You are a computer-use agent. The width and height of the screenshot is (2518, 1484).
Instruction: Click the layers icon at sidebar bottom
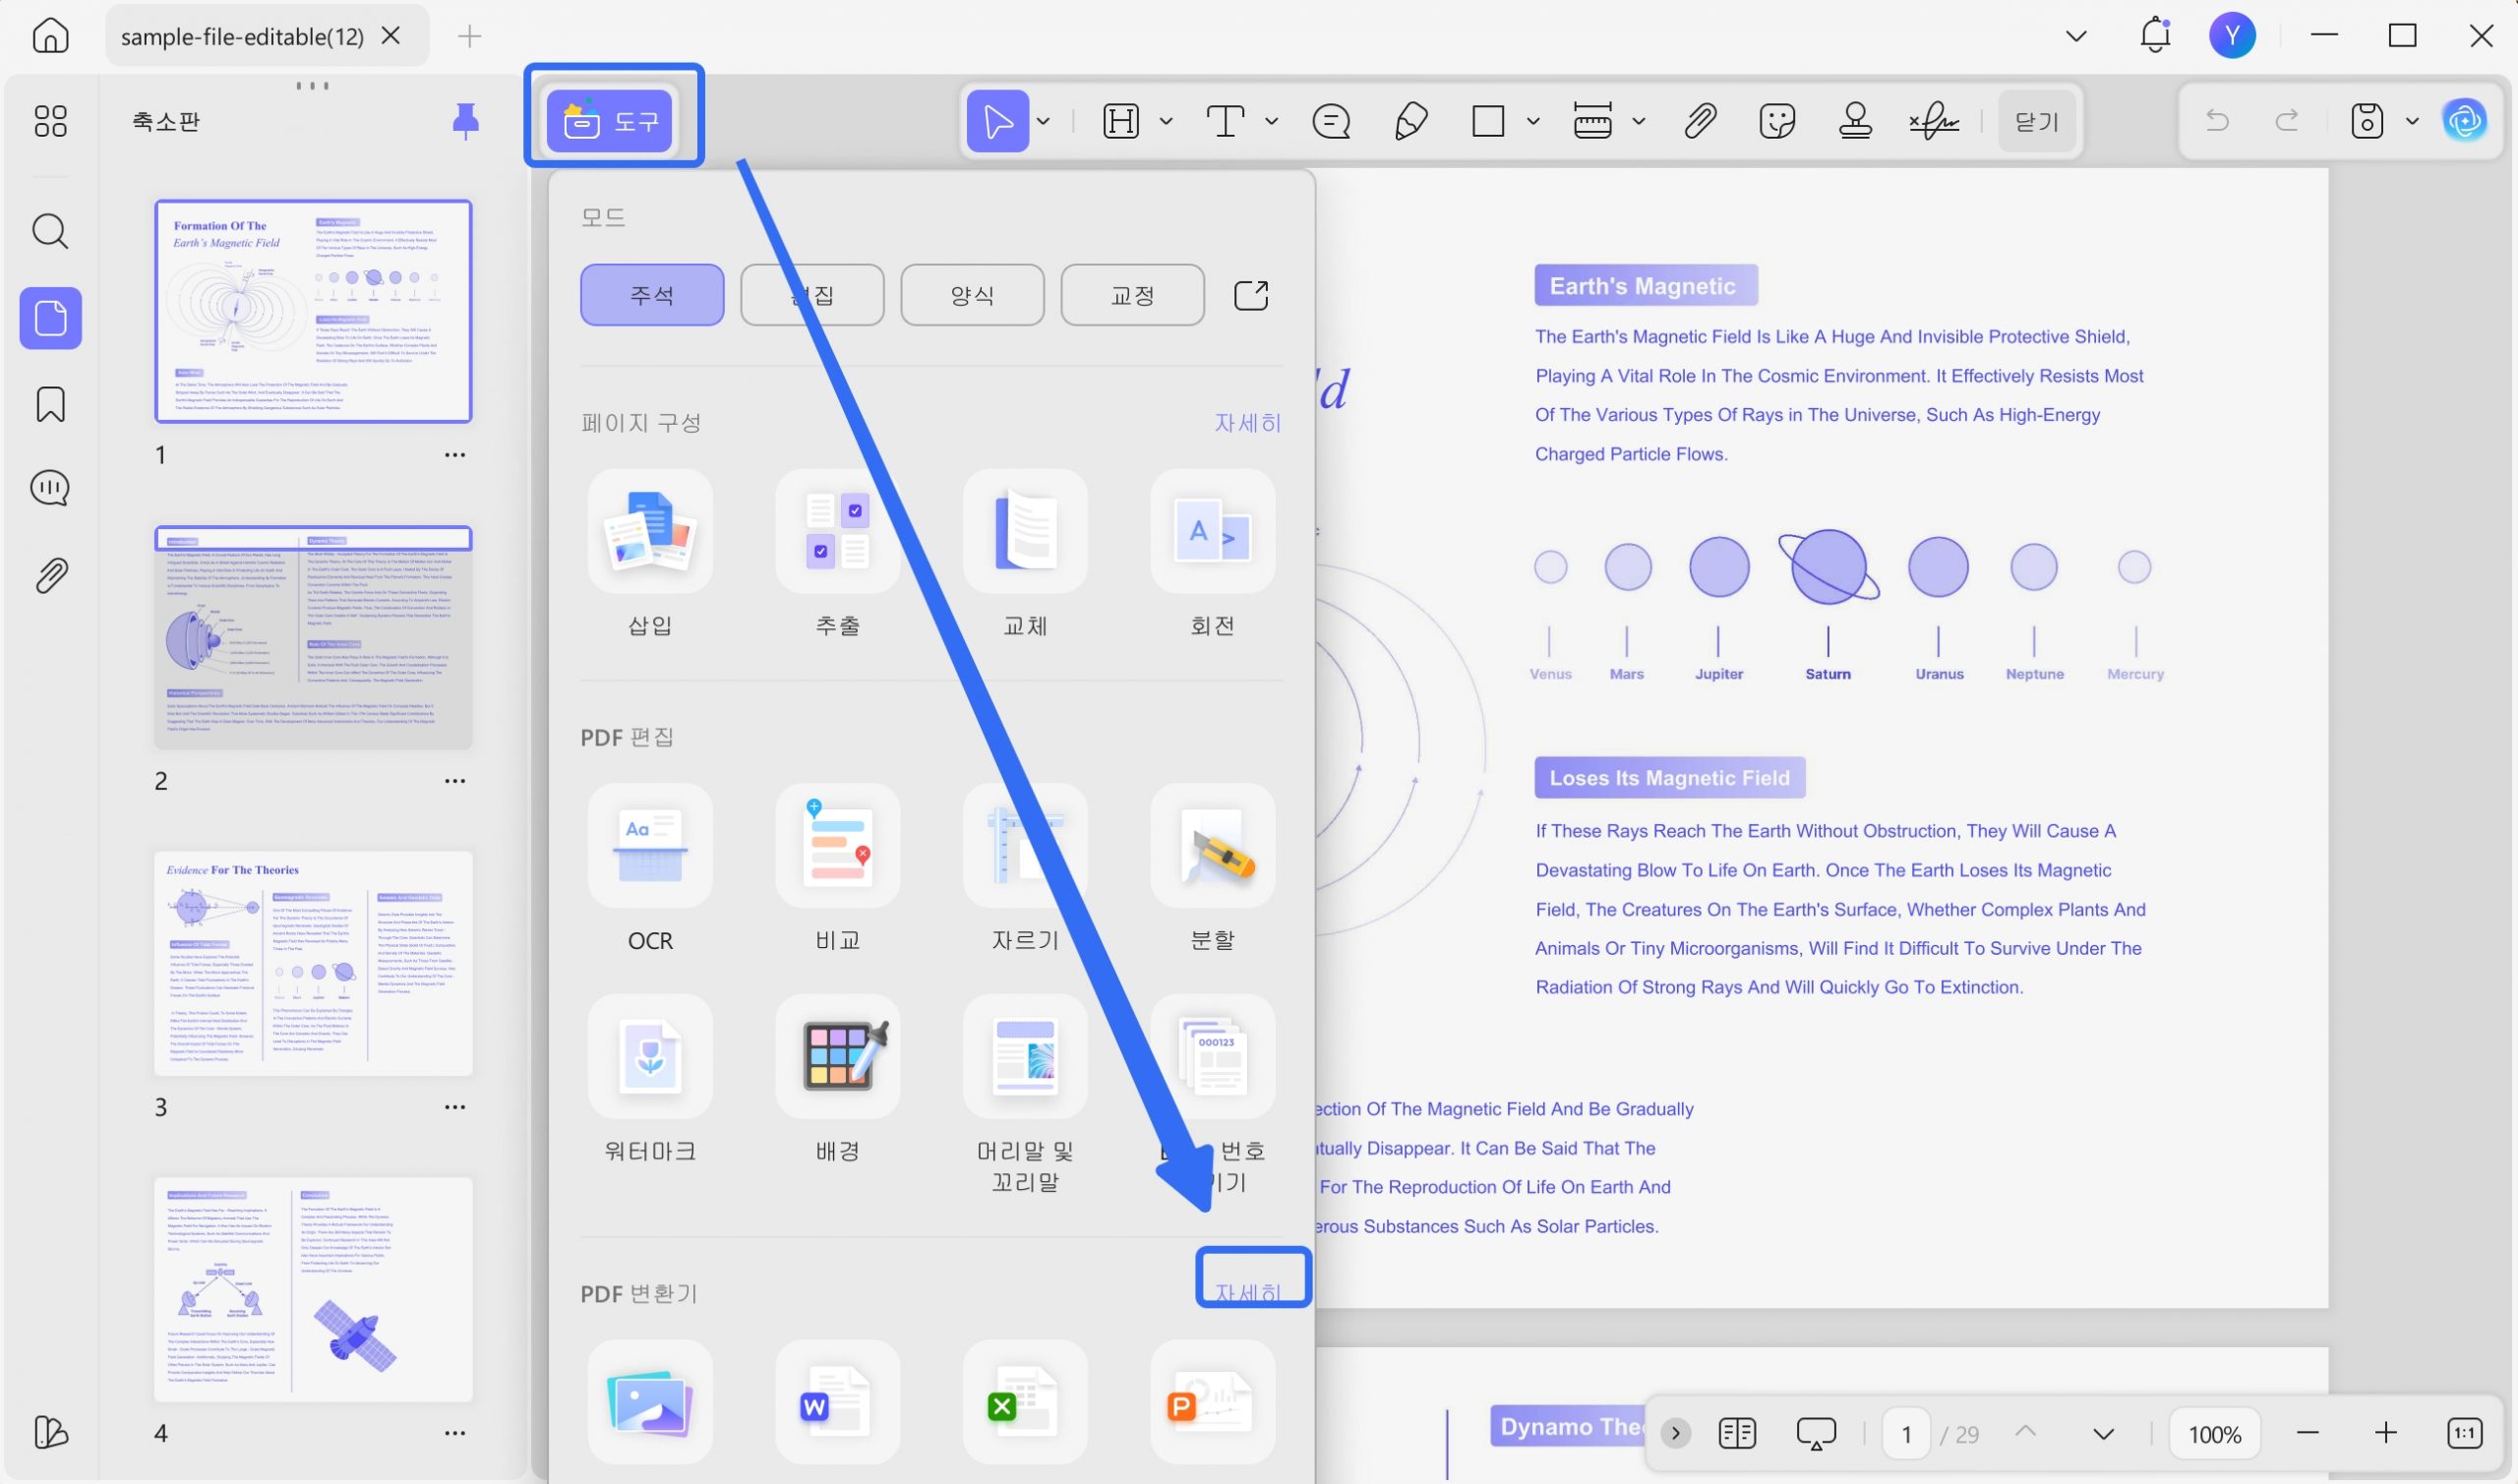coord(50,1432)
